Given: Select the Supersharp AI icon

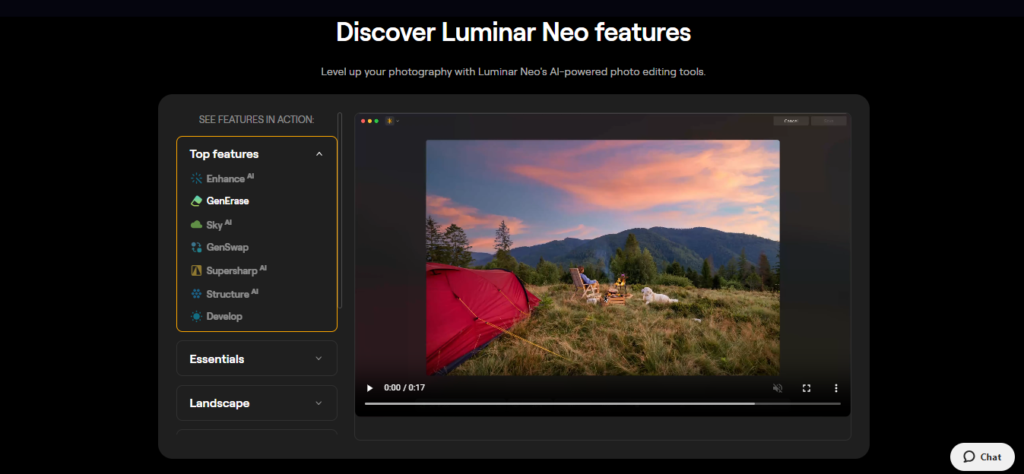Looking at the screenshot, I should click(x=196, y=270).
